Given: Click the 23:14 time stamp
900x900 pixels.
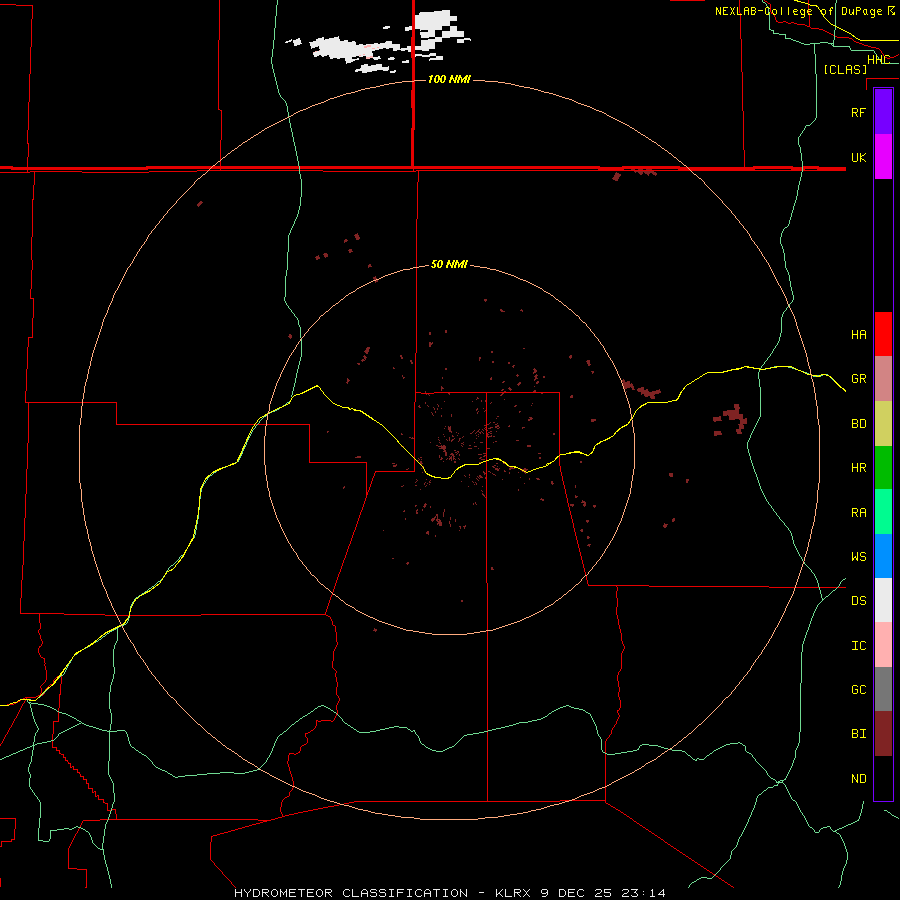Looking at the screenshot, I should [643, 893].
